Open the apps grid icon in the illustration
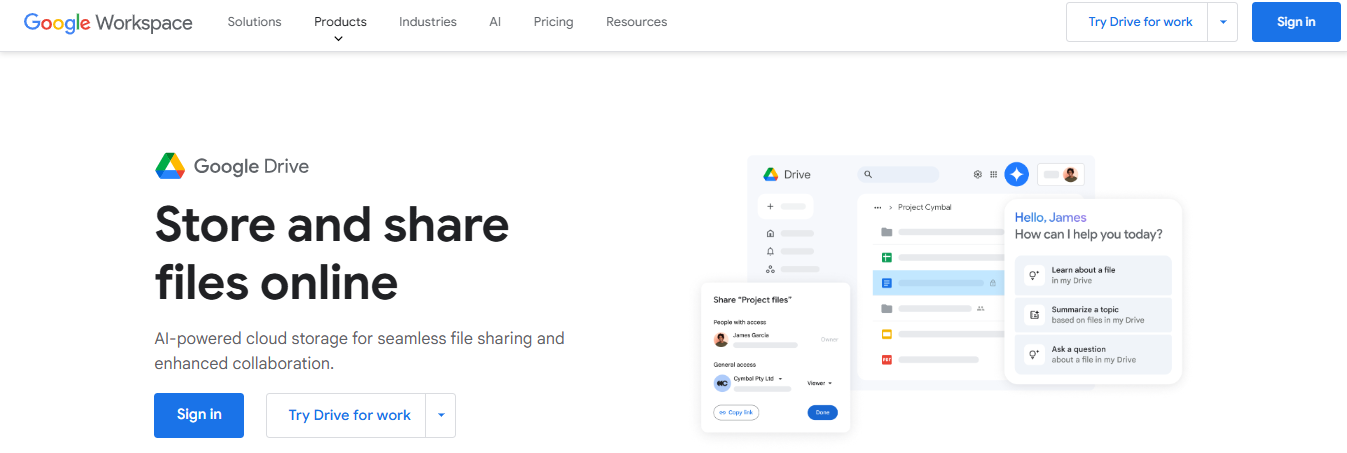 pyautogui.click(x=993, y=174)
